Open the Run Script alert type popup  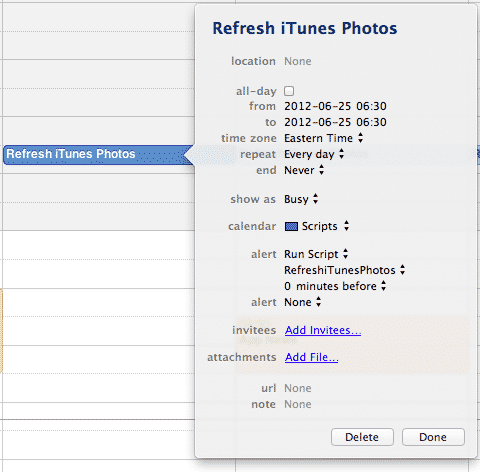(x=316, y=254)
